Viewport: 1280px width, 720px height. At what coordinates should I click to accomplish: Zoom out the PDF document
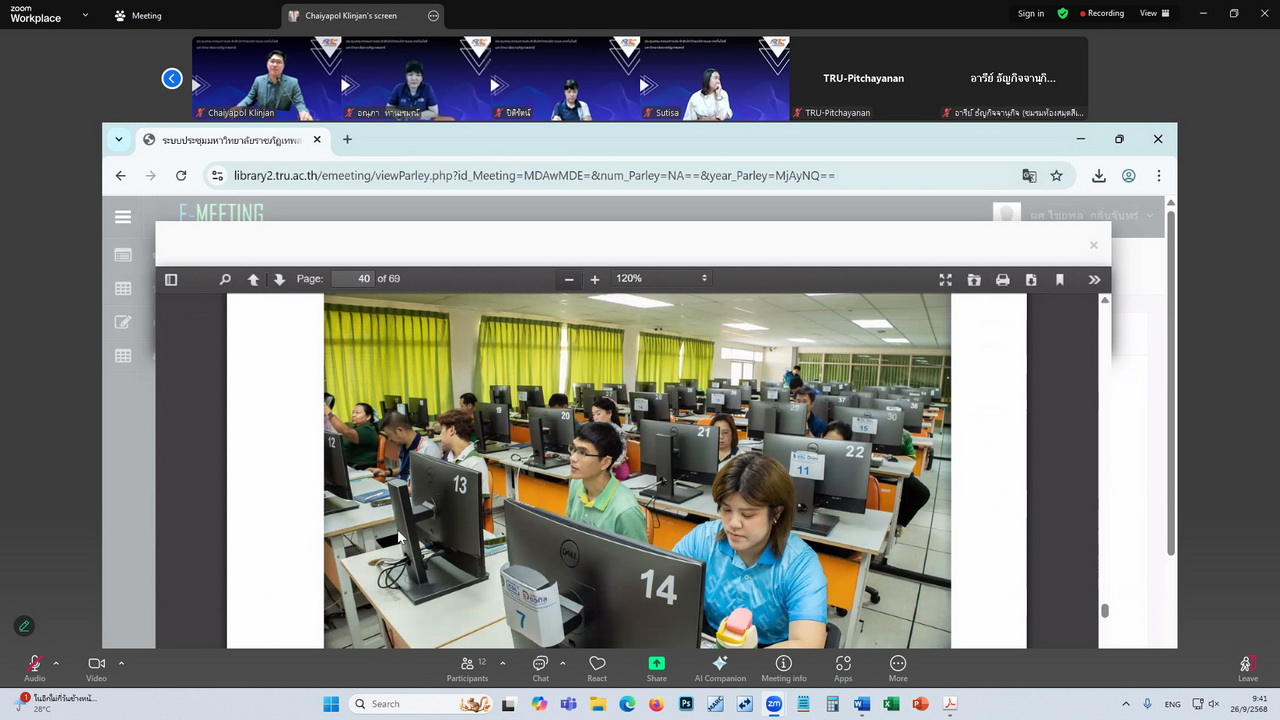(569, 279)
